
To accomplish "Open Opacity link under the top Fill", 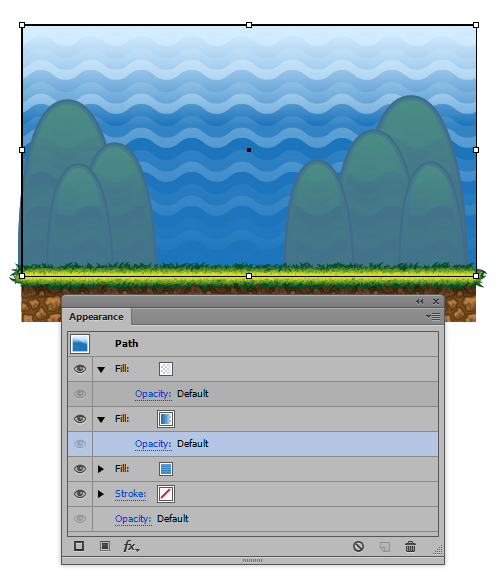I will (153, 394).
